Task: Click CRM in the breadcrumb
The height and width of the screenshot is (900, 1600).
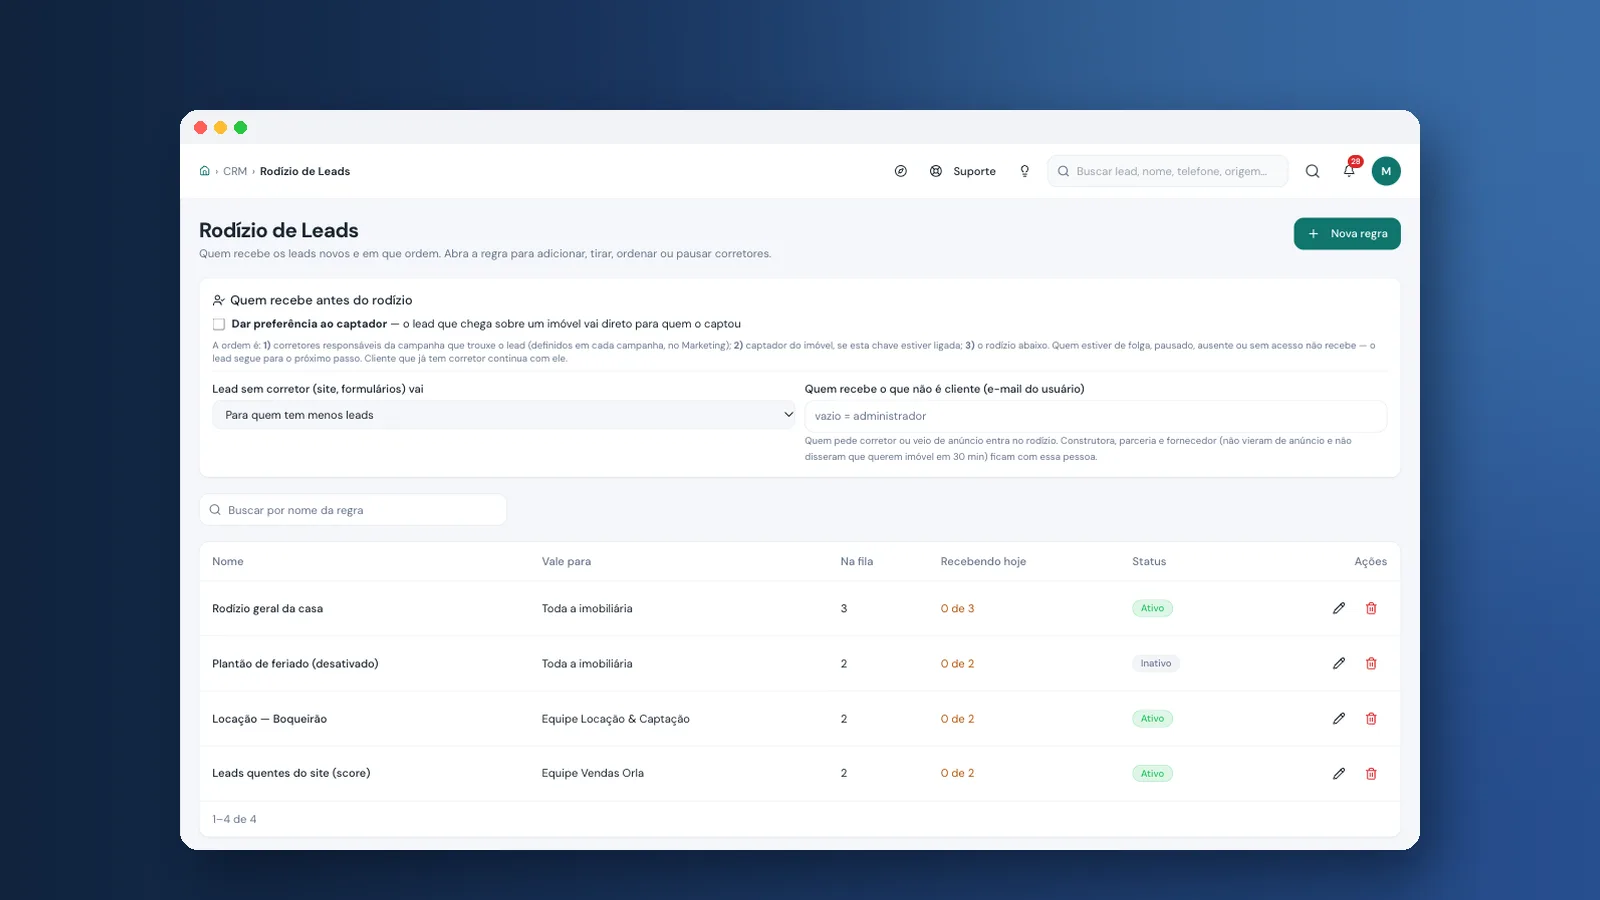Action: [235, 171]
